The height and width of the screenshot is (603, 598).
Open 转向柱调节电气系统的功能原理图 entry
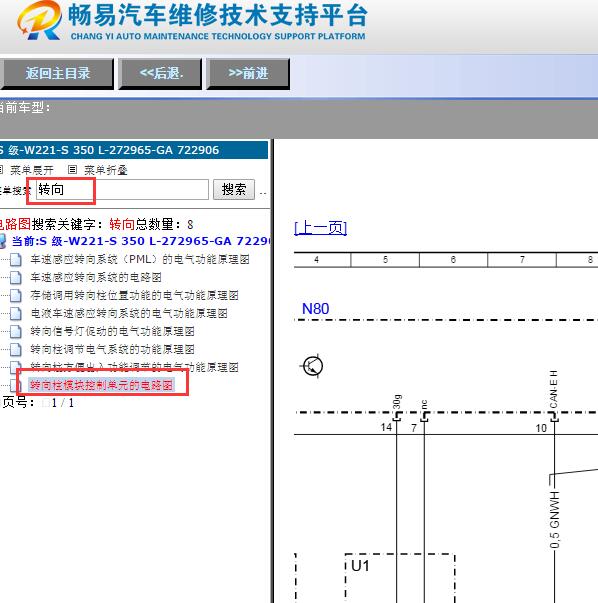coord(112,349)
